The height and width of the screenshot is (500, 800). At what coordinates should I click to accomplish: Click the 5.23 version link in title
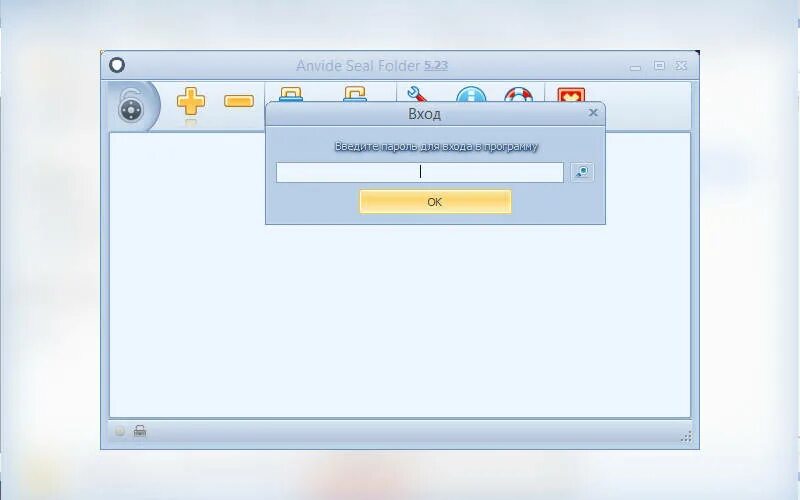(x=436, y=65)
